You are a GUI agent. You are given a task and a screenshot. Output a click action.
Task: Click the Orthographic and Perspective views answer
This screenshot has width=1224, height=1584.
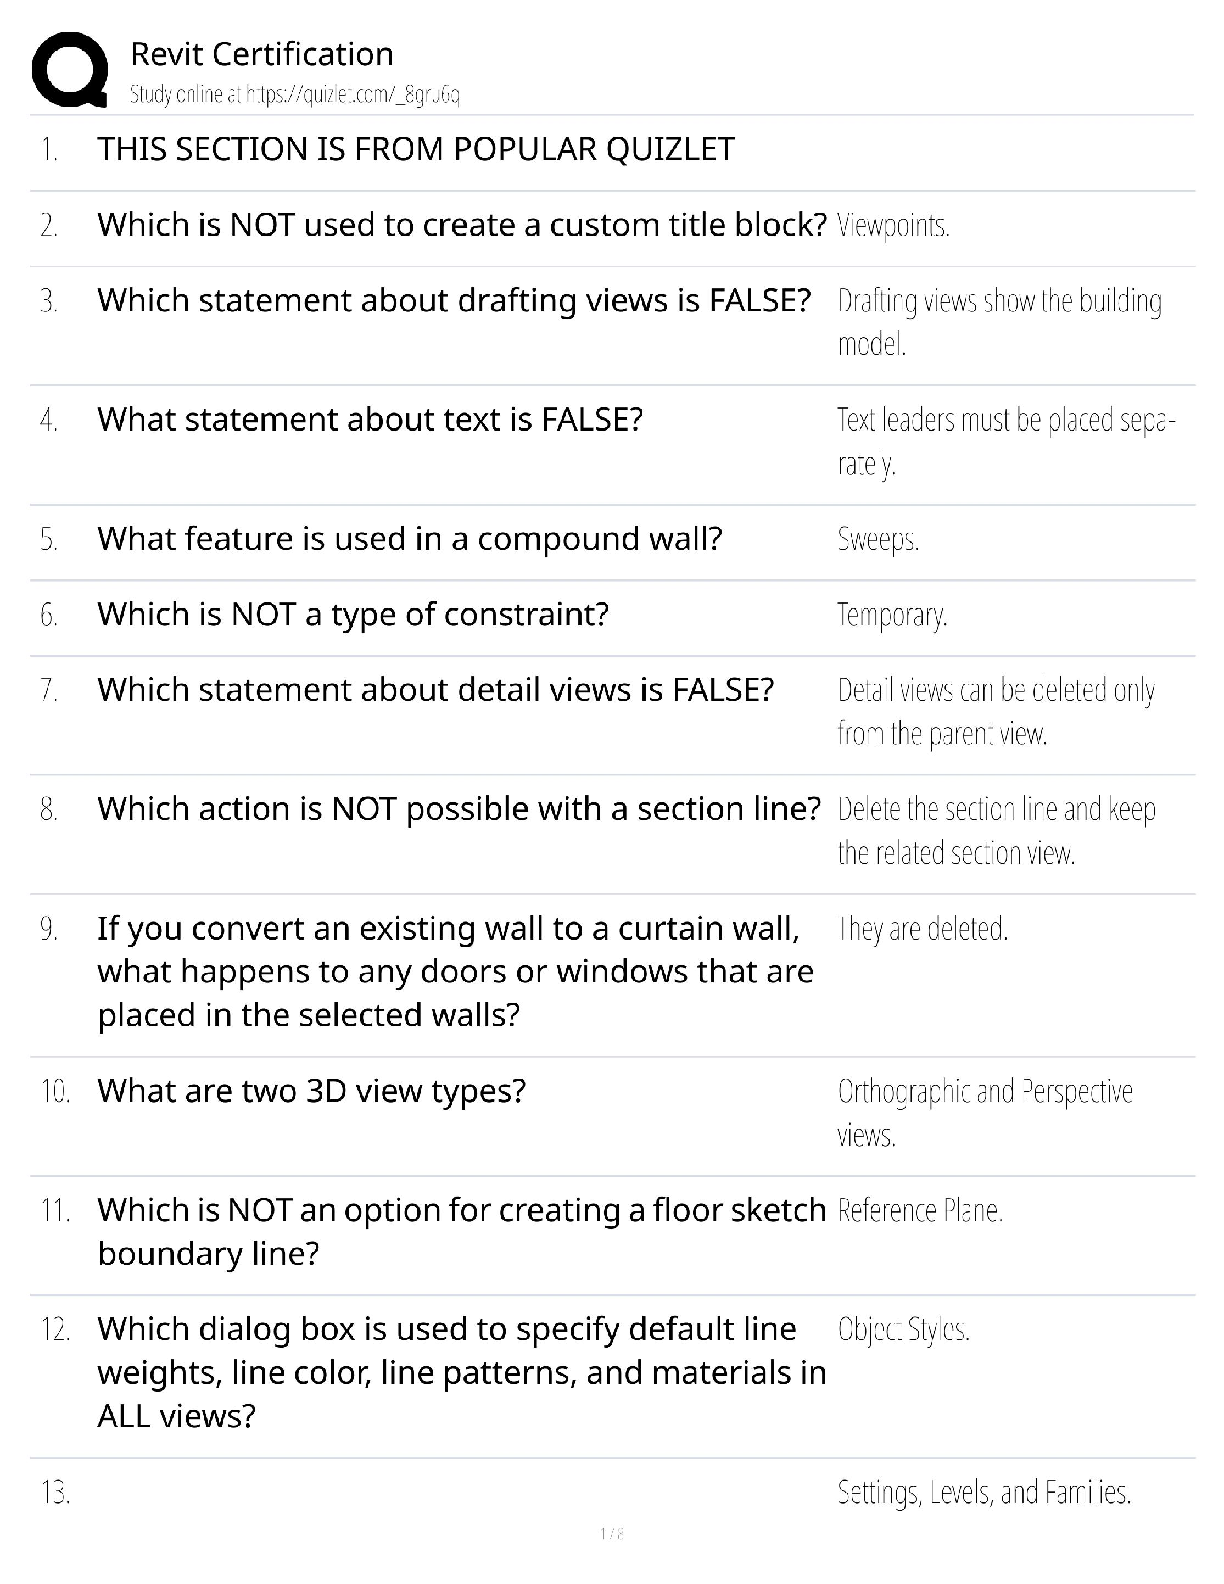tap(985, 1112)
